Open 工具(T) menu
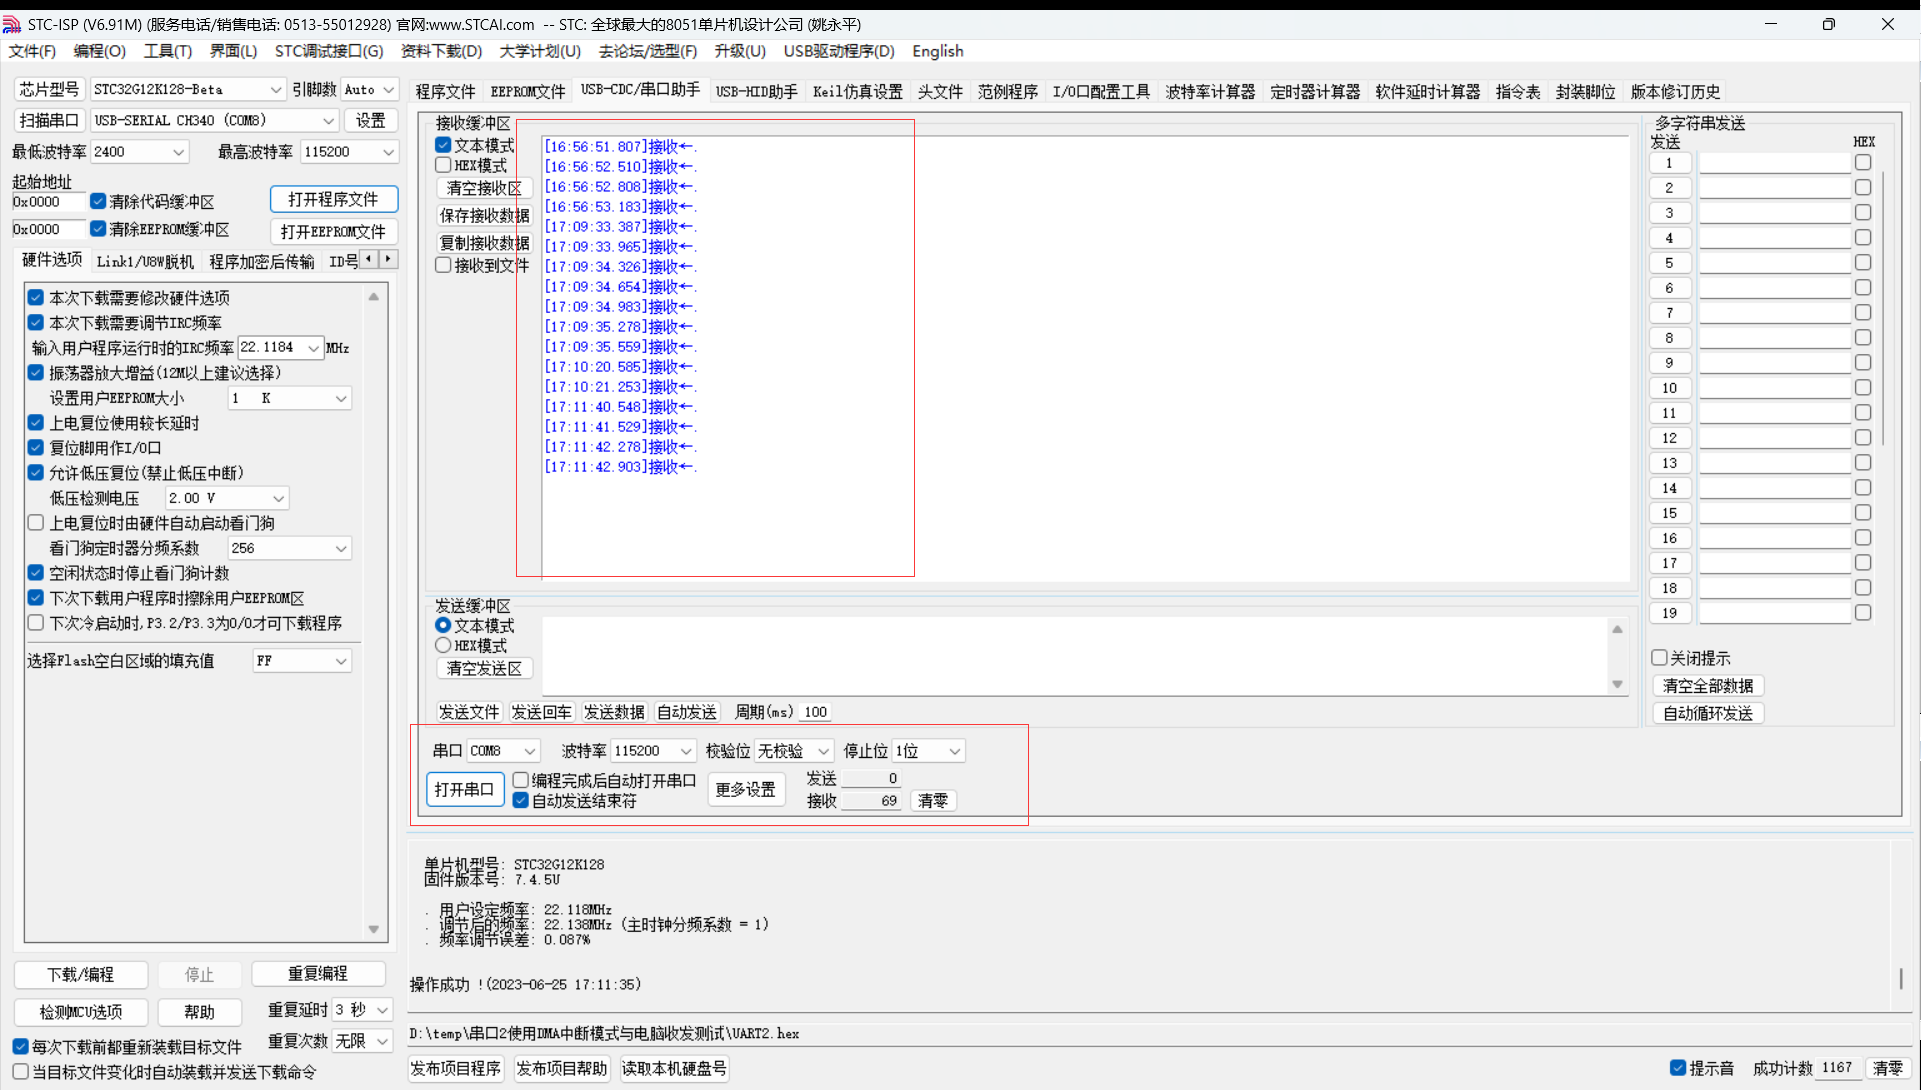The image size is (1921, 1090). click(x=167, y=51)
